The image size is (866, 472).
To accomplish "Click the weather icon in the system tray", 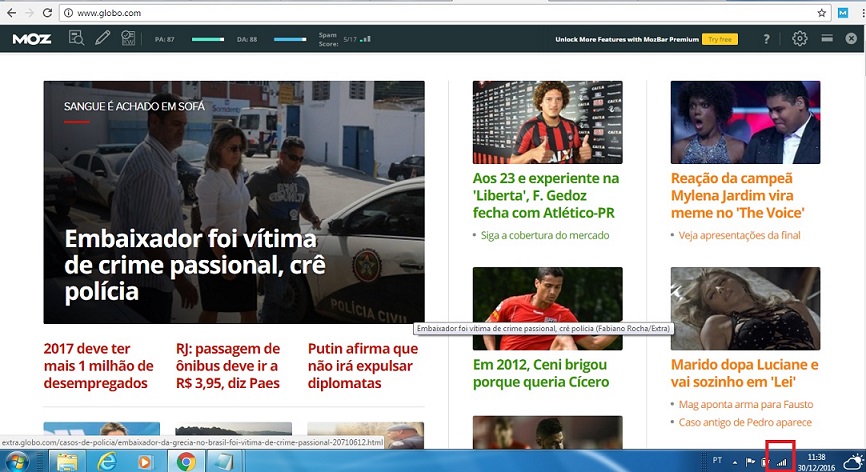I will (x=853, y=462).
